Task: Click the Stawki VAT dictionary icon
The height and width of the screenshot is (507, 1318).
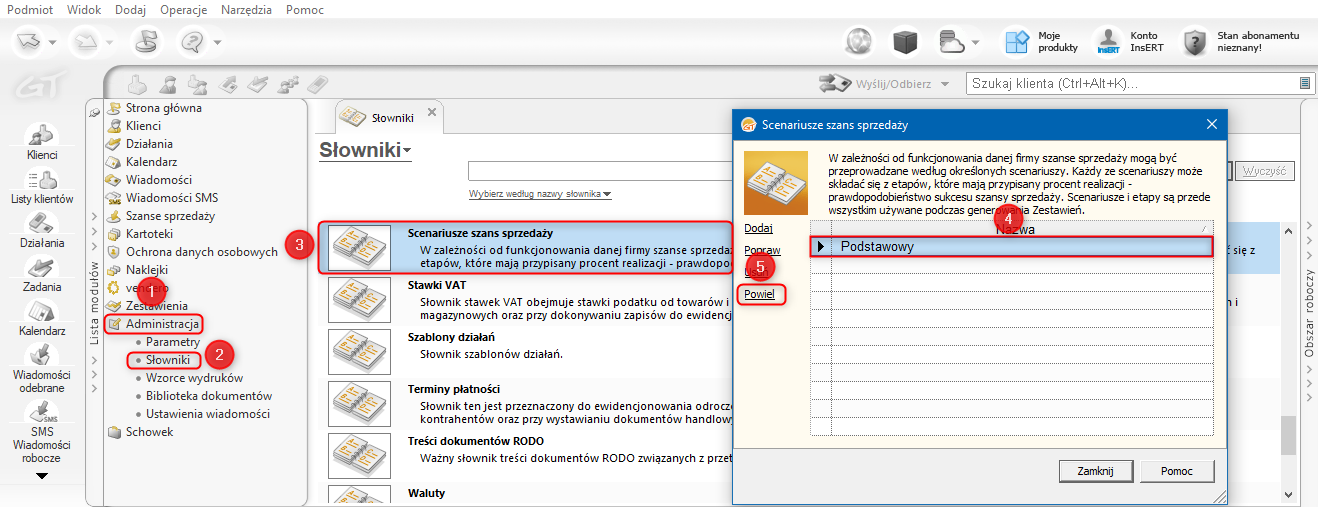Action: pos(359,299)
